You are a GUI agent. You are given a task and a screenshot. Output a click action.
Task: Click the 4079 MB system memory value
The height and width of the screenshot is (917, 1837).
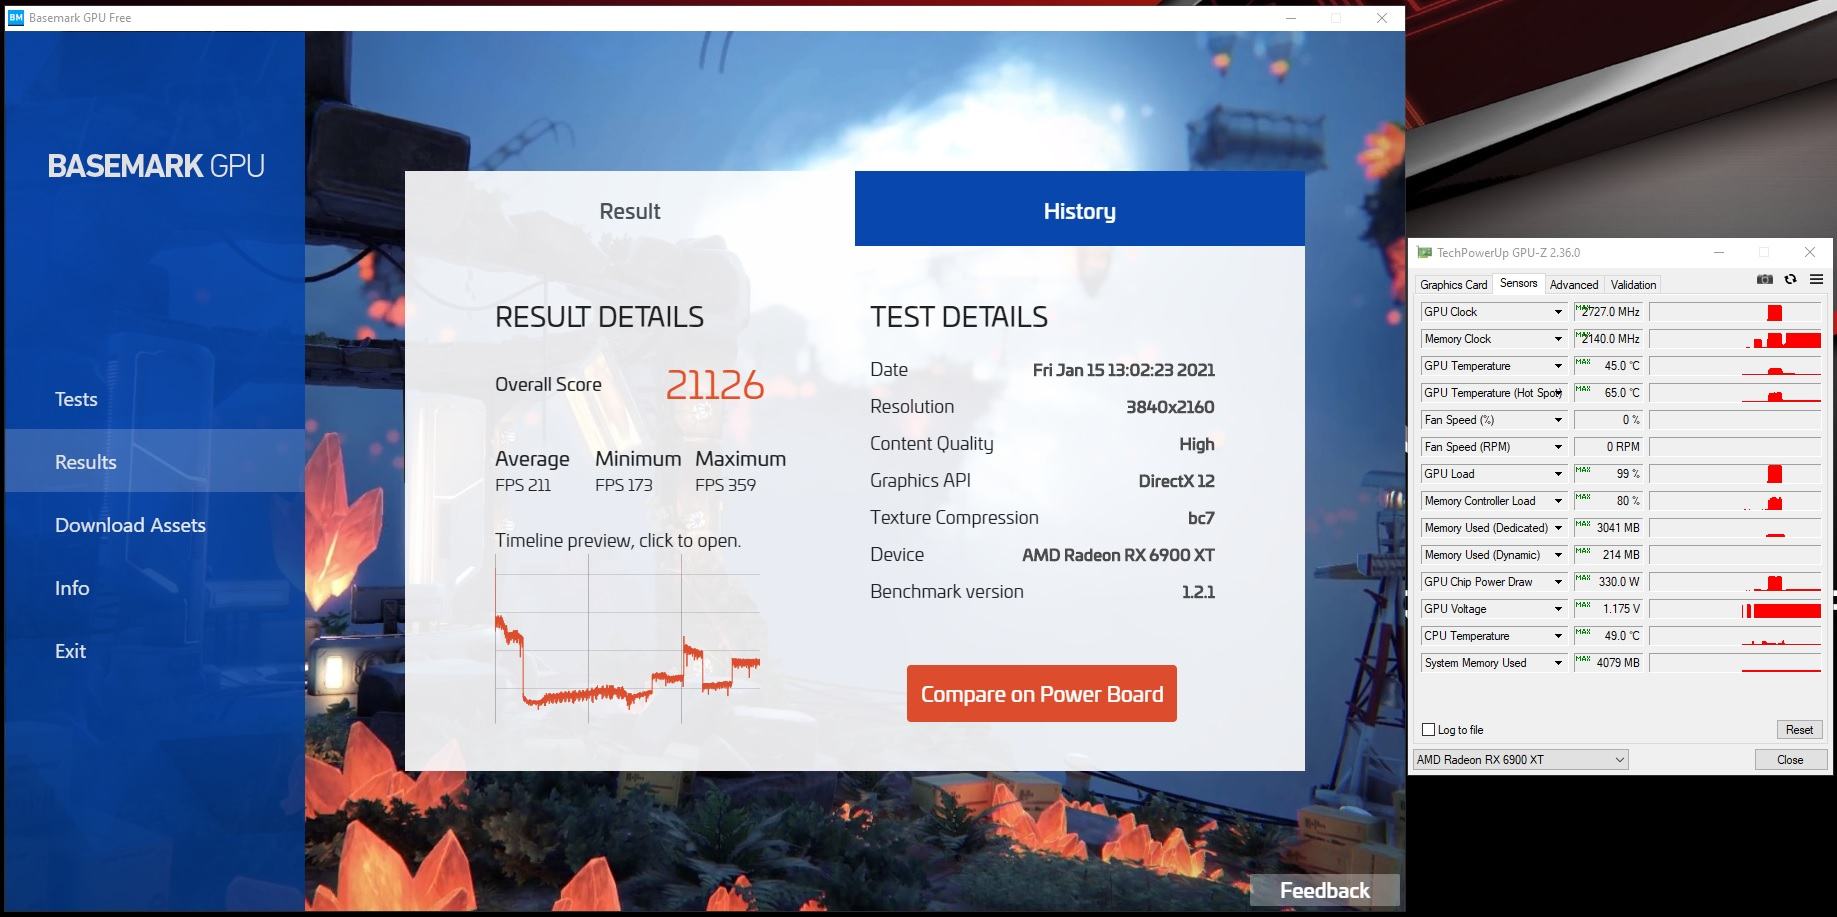point(1608,663)
